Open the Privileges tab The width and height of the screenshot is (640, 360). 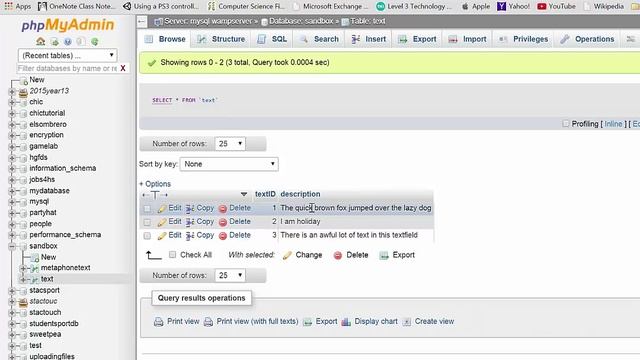(523, 39)
